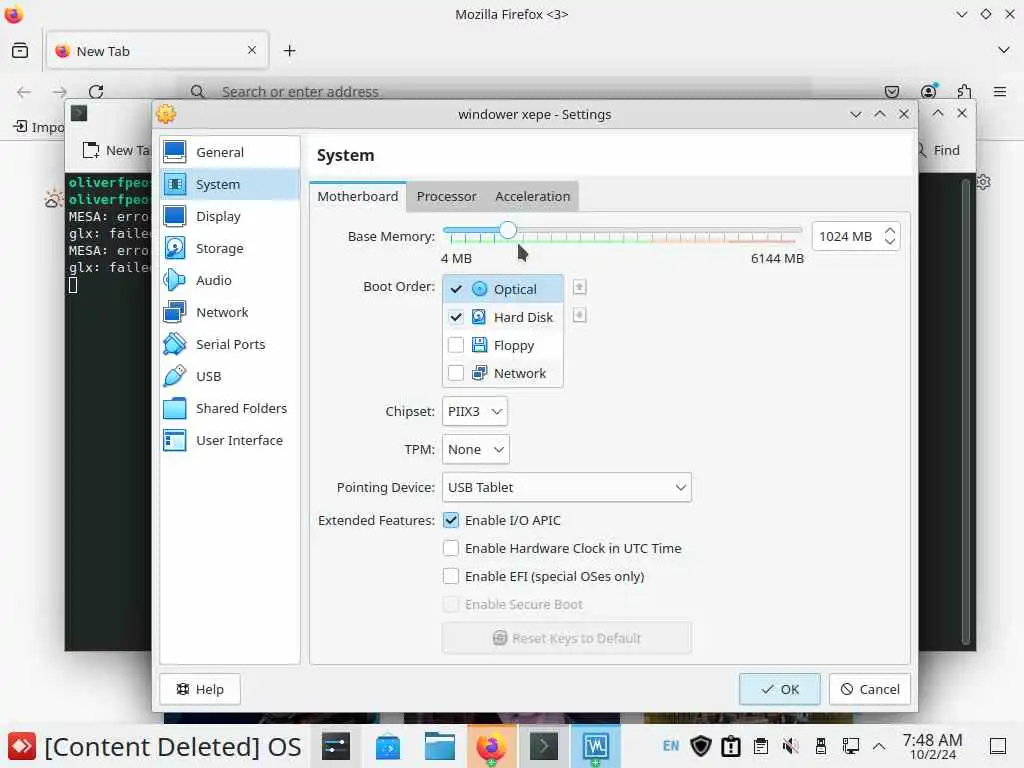Select Serial Ports category
Screen dimensions: 1024x768
(x=229, y=344)
